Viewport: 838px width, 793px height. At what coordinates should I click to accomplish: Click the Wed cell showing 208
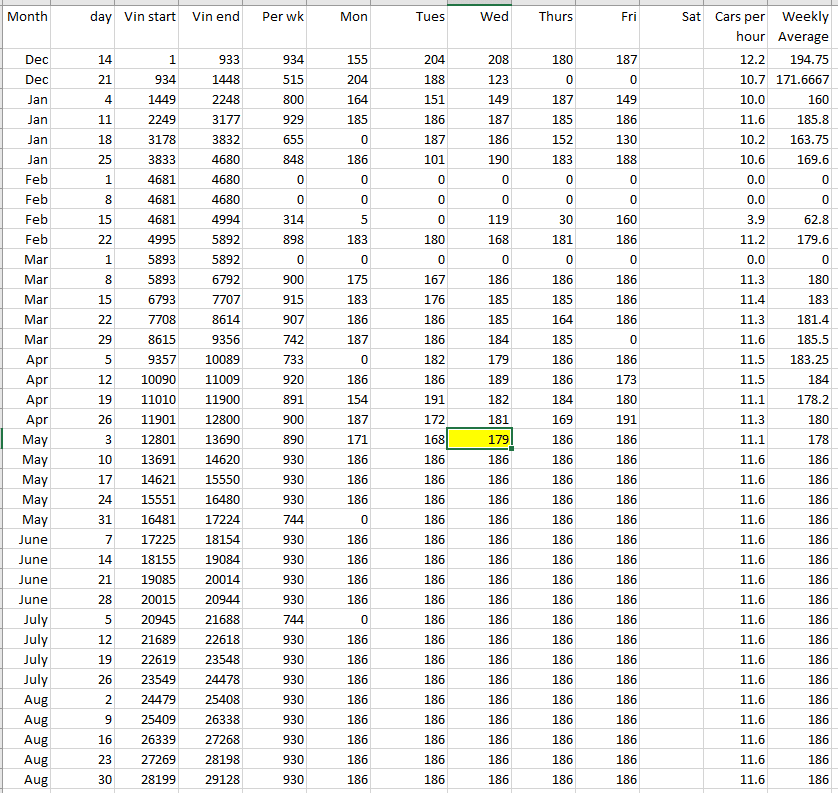pyautogui.click(x=480, y=60)
